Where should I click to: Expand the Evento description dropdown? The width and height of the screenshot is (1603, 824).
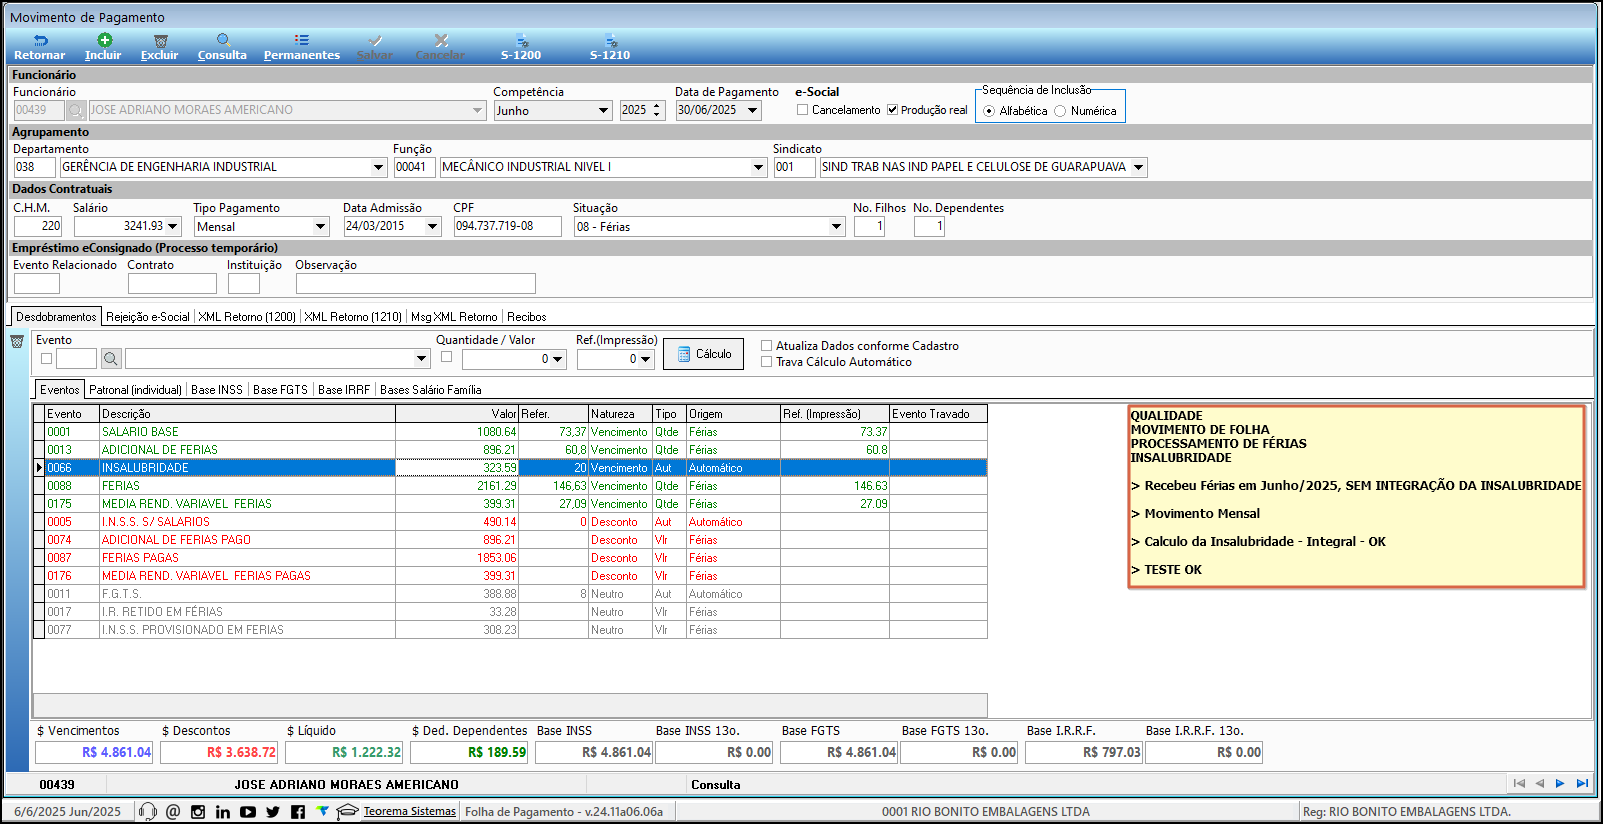[x=421, y=358]
